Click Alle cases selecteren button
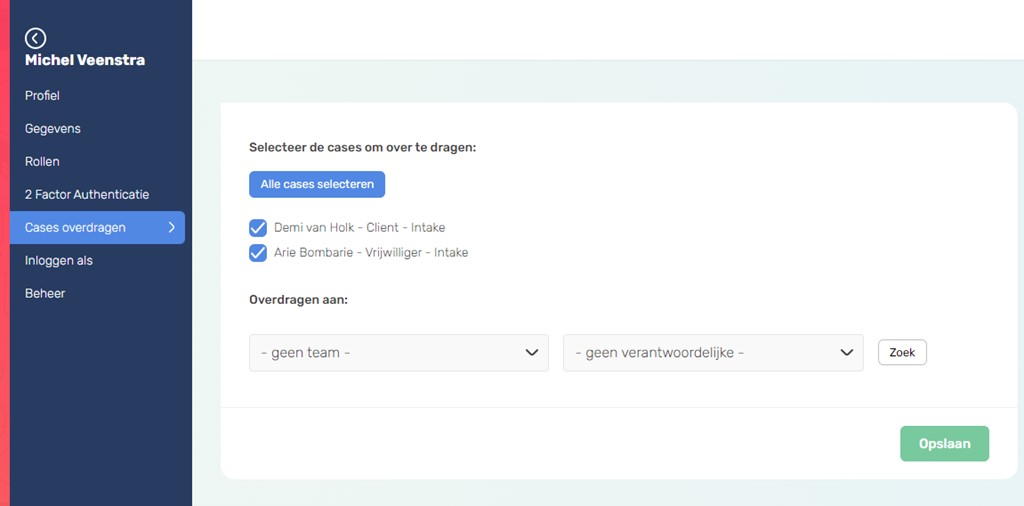Image resolution: width=1024 pixels, height=506 pixels. 317,184
